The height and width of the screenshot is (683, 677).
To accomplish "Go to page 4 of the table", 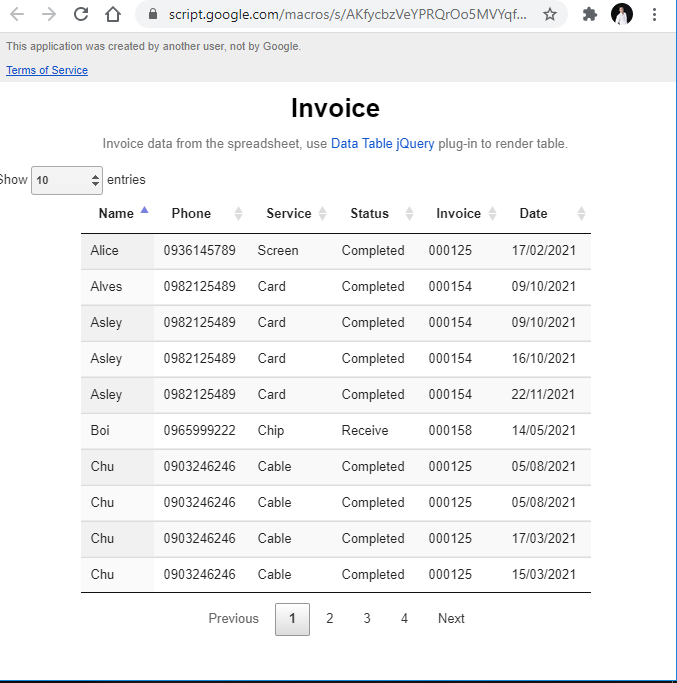I will point(404,619).
